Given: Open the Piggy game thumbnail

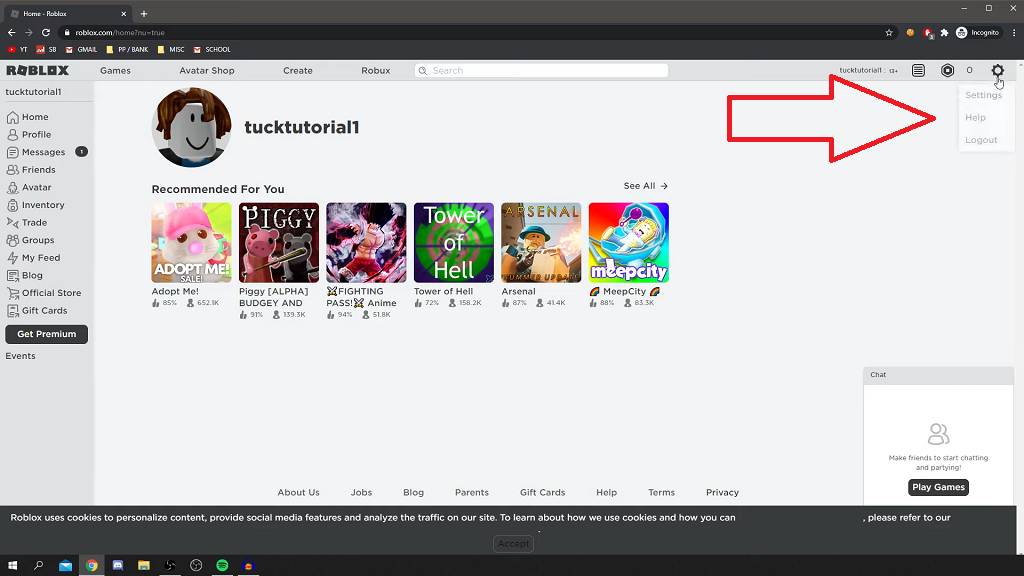Looking at the screenshot, I should (x=279, y=242).
